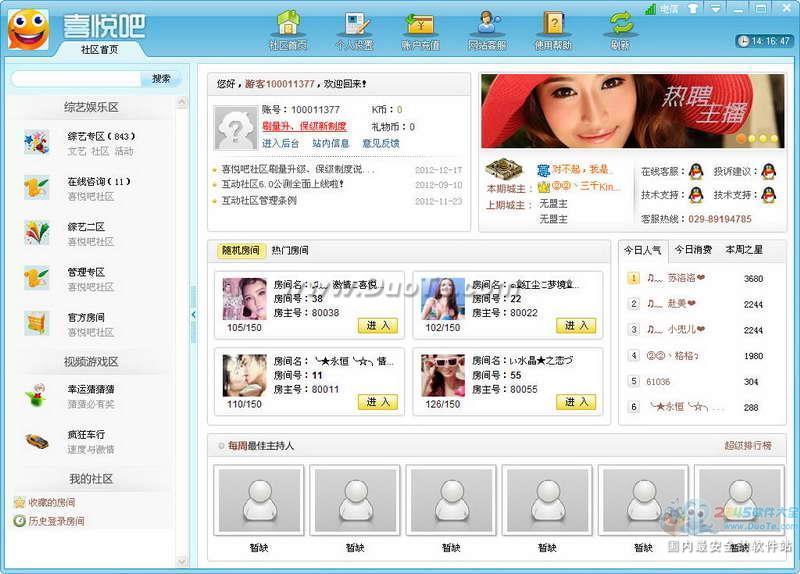
Task: Collapse the left sidebar with the splitter arrow
Action: pyautogui.click(x=193, y=314)
